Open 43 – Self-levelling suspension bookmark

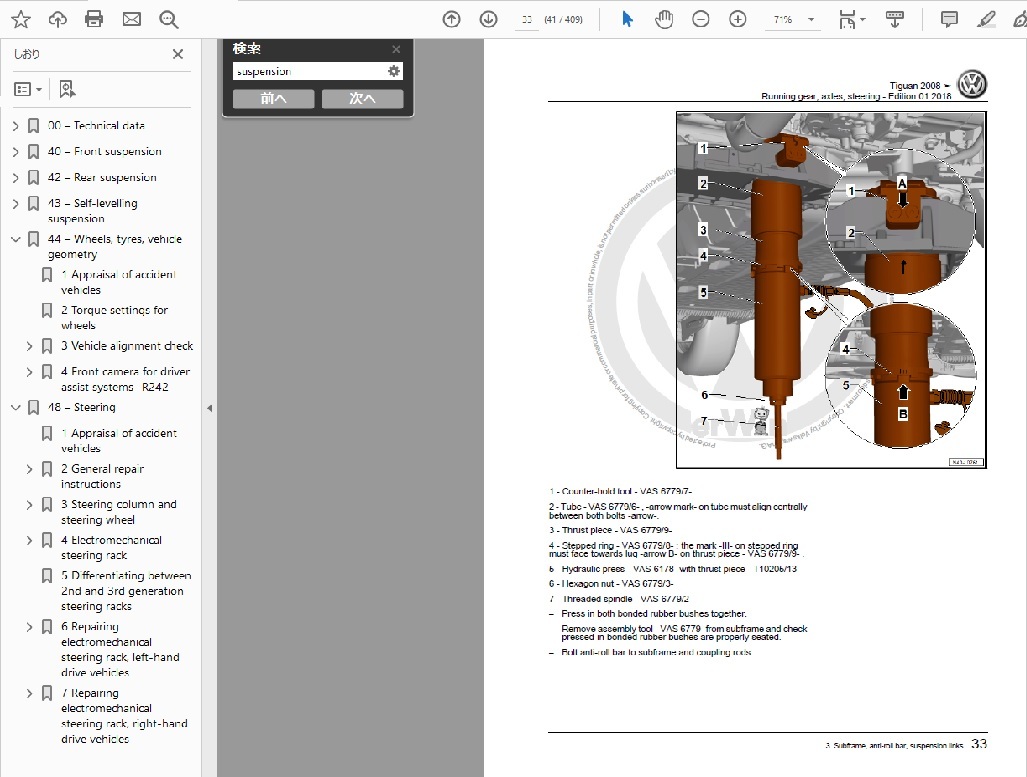[92, 210]
